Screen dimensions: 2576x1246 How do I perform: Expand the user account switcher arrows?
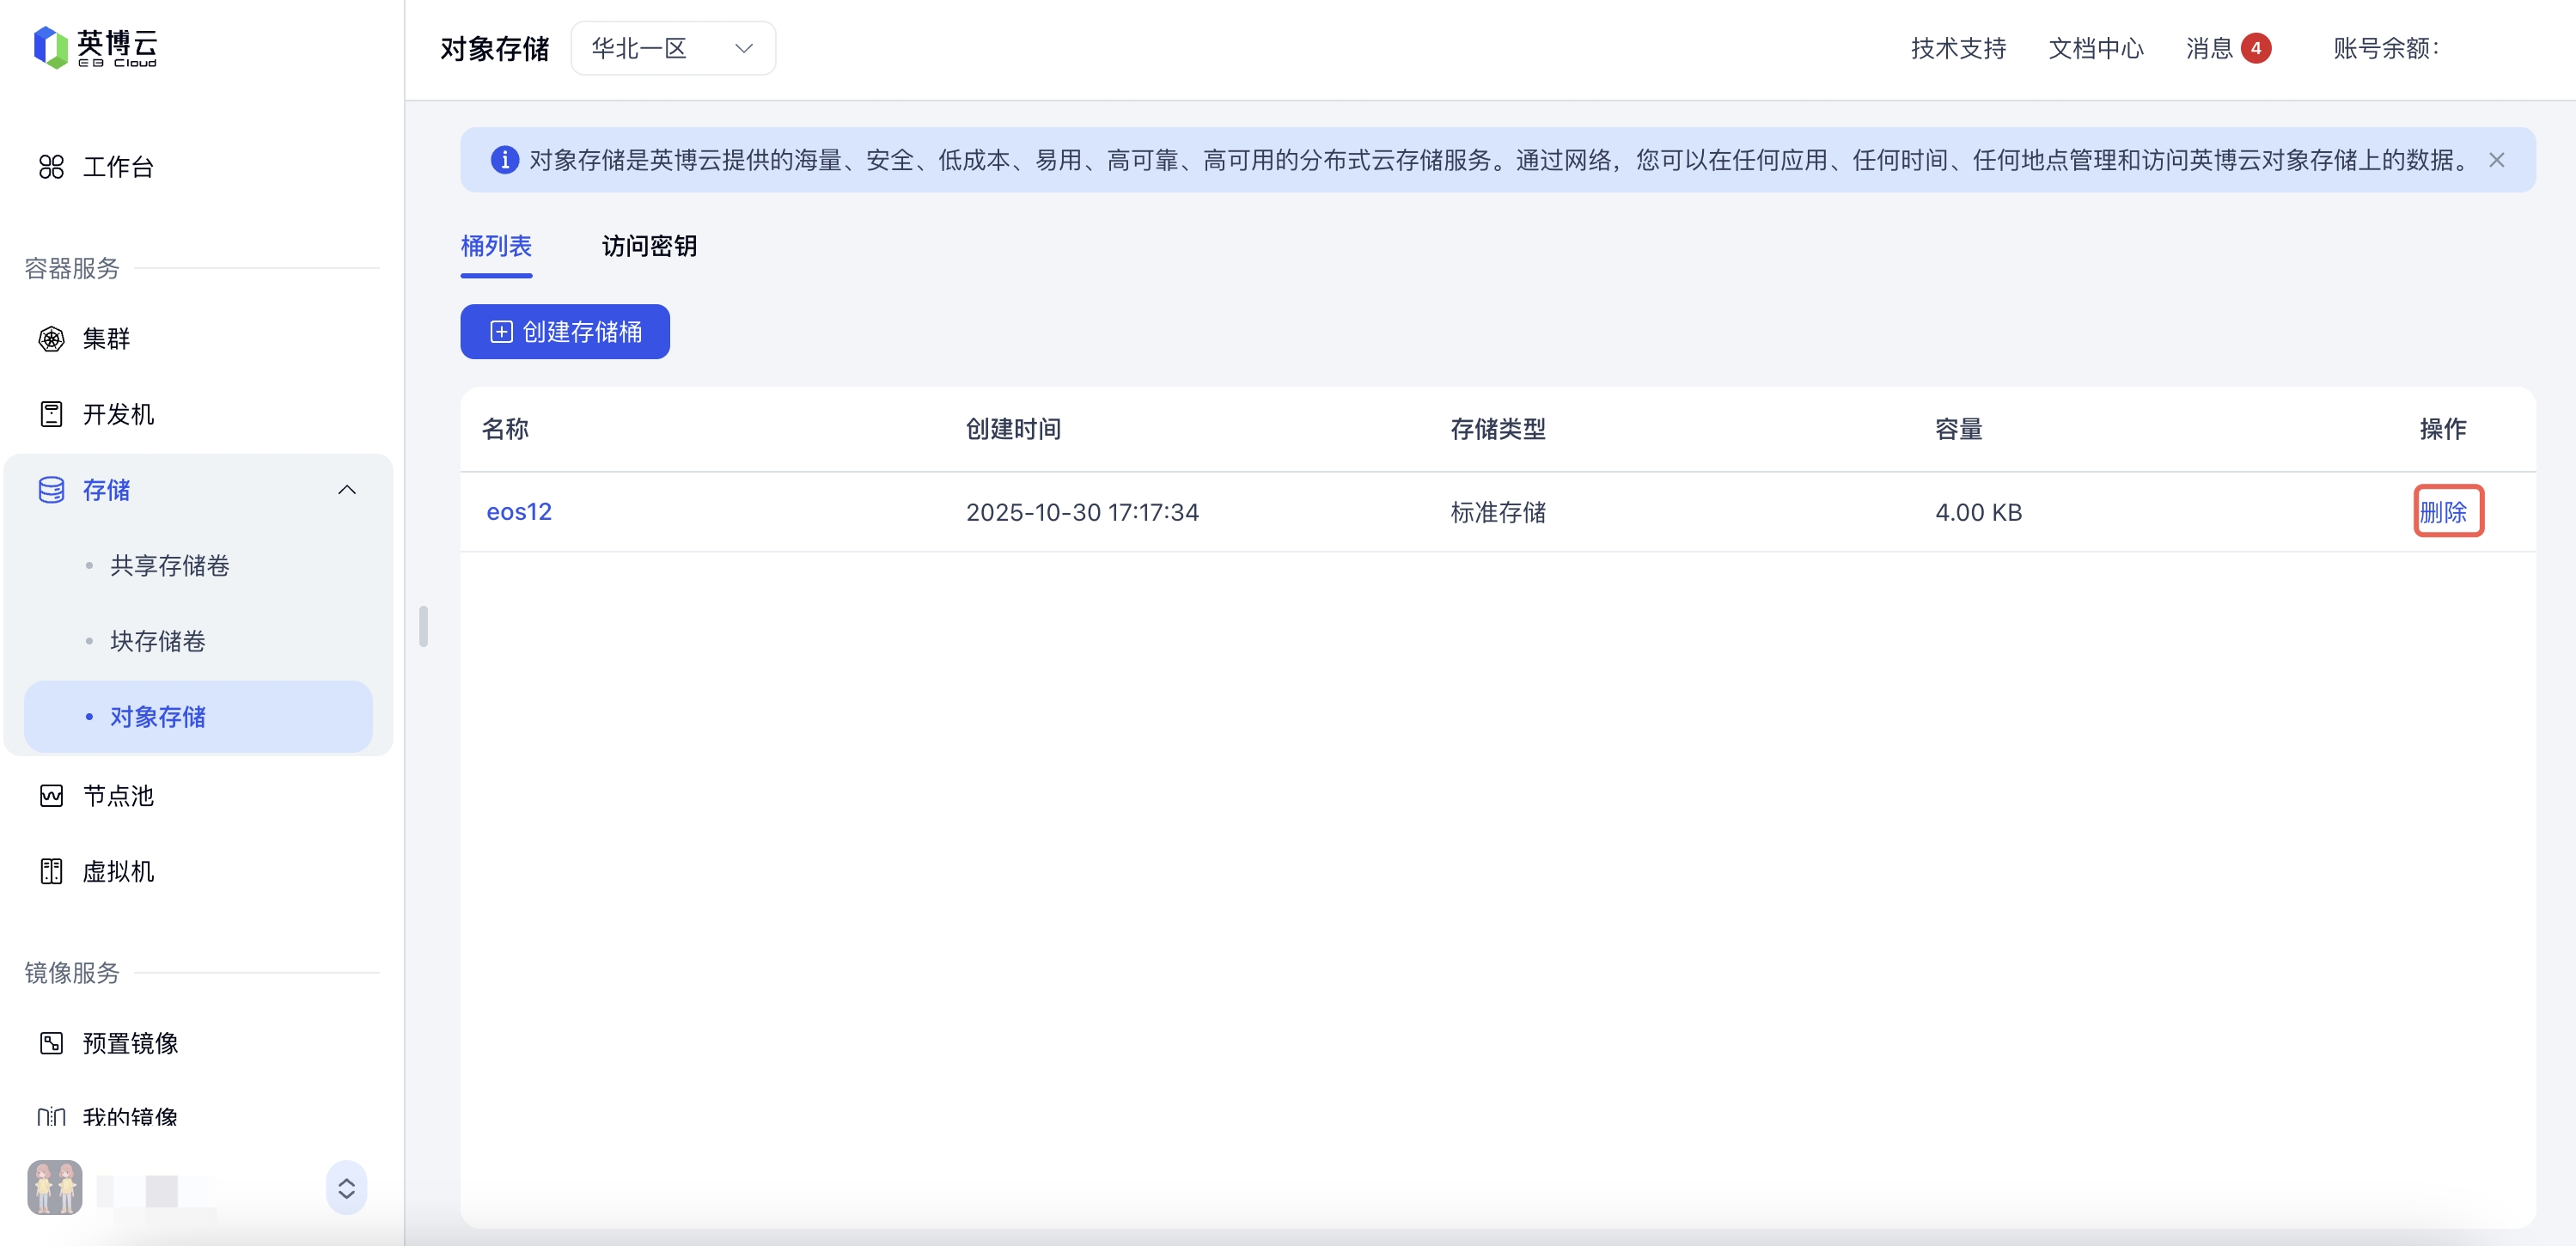pos(346,1188)
